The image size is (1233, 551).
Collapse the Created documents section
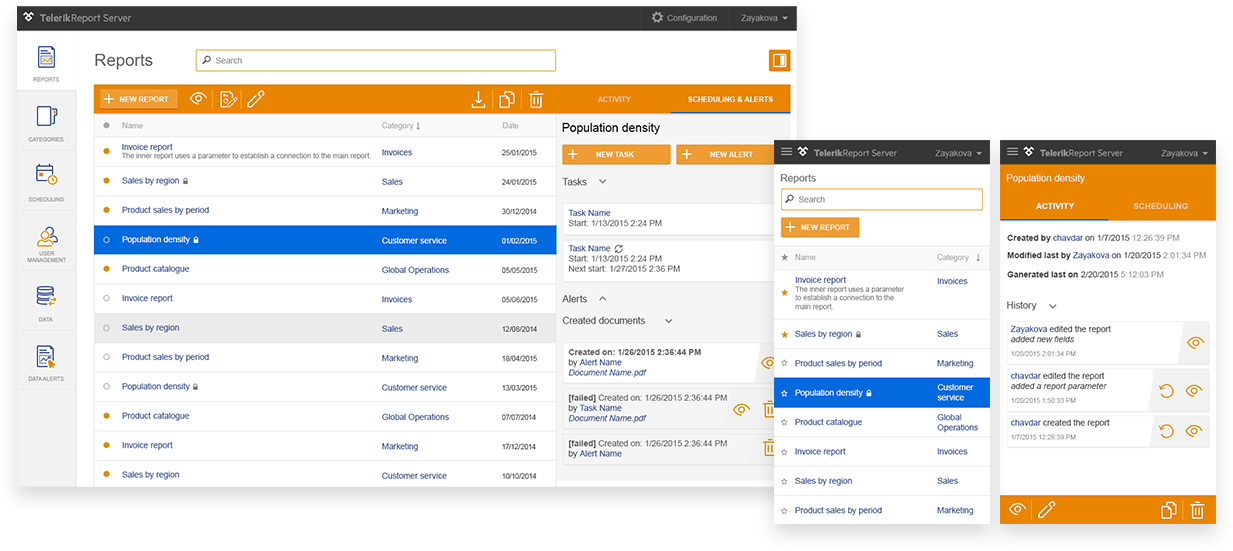click(669, 321)
